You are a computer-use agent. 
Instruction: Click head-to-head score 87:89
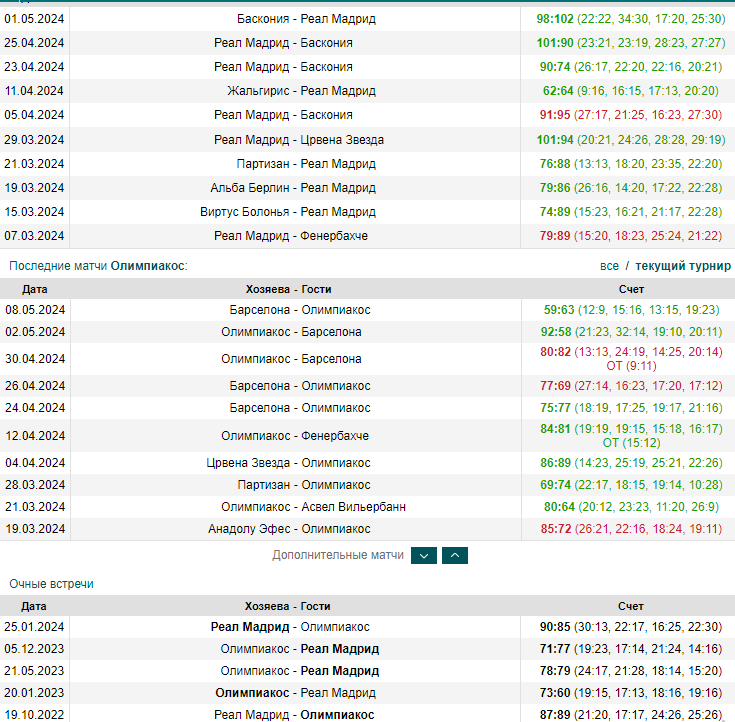(555, 714)
